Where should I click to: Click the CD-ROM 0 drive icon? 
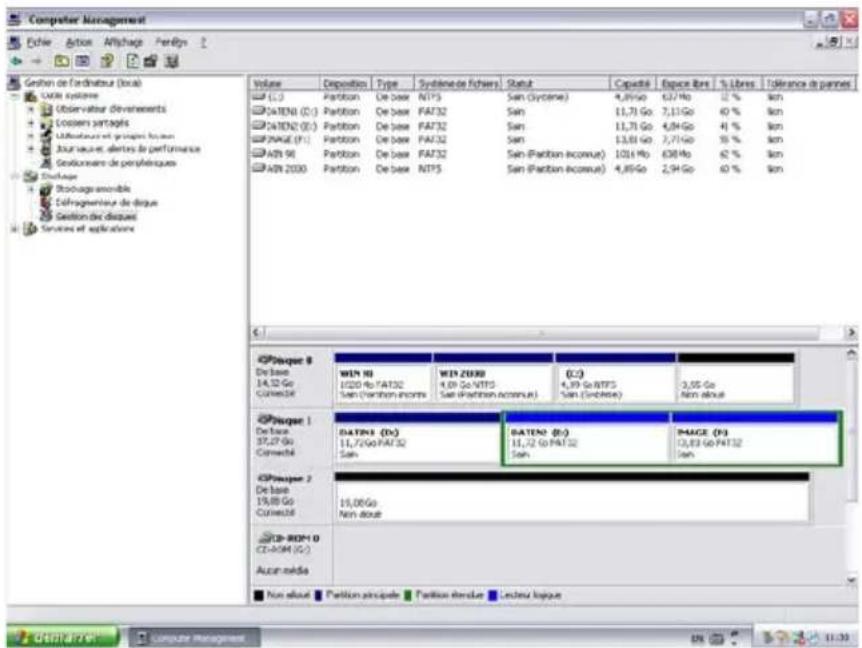[267, 538]
